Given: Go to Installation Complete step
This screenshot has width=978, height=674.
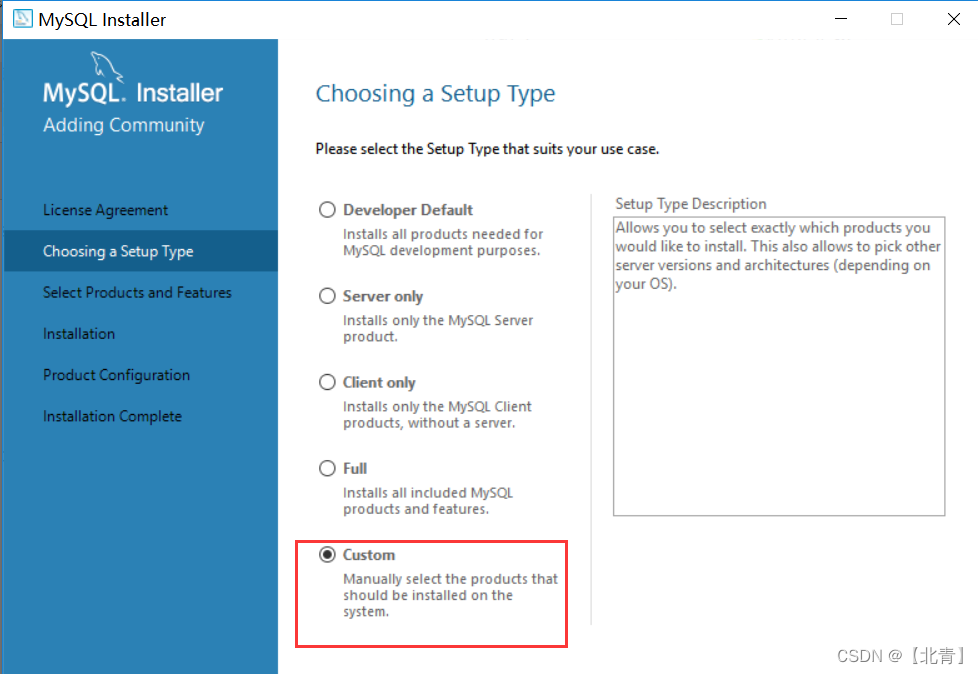Looking at the screenshot, I should point(112,416).
